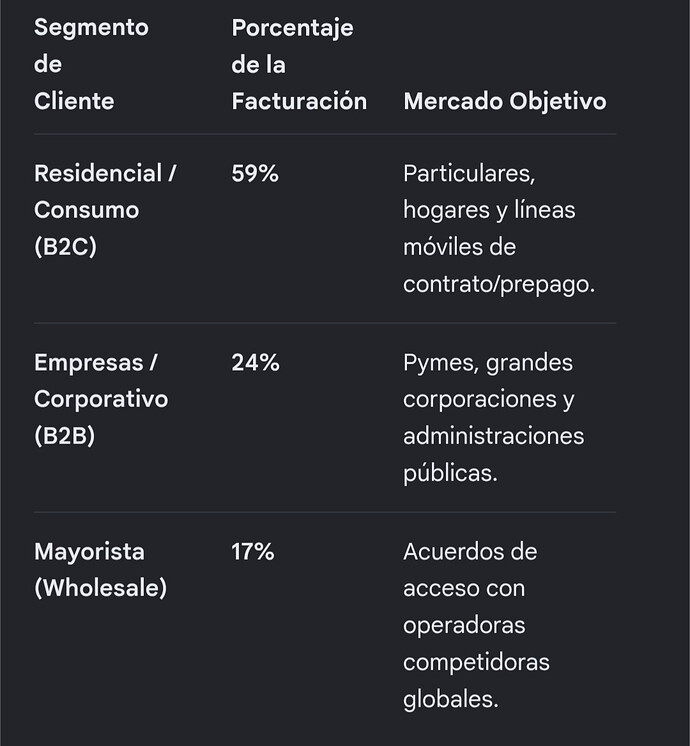The width and height of the screenshot is (690, 746).
Task: Click the word 'contrato/prepago.' in first row
Action: click(x=499, y=284)
